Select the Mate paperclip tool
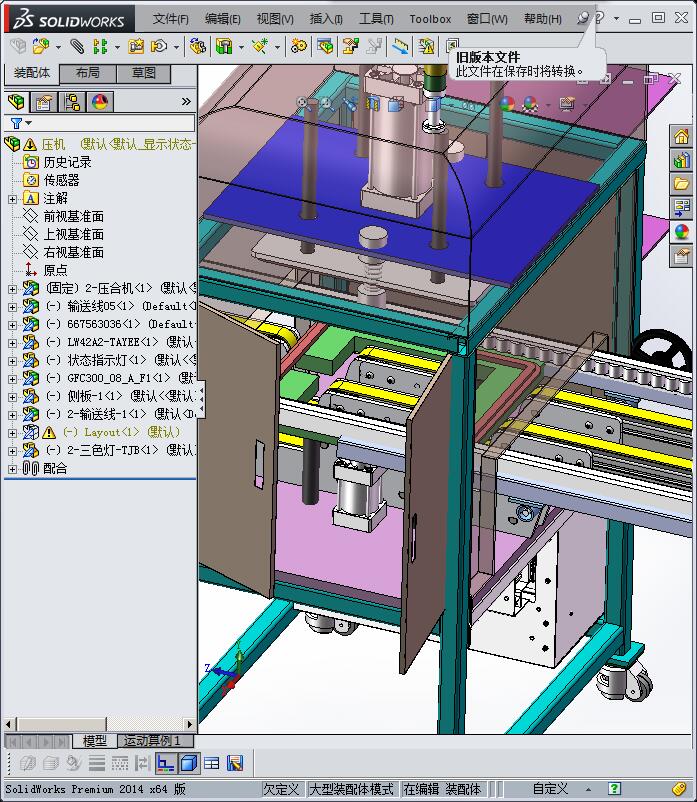This screenshot has height=802, width=697. pos(77,47)
